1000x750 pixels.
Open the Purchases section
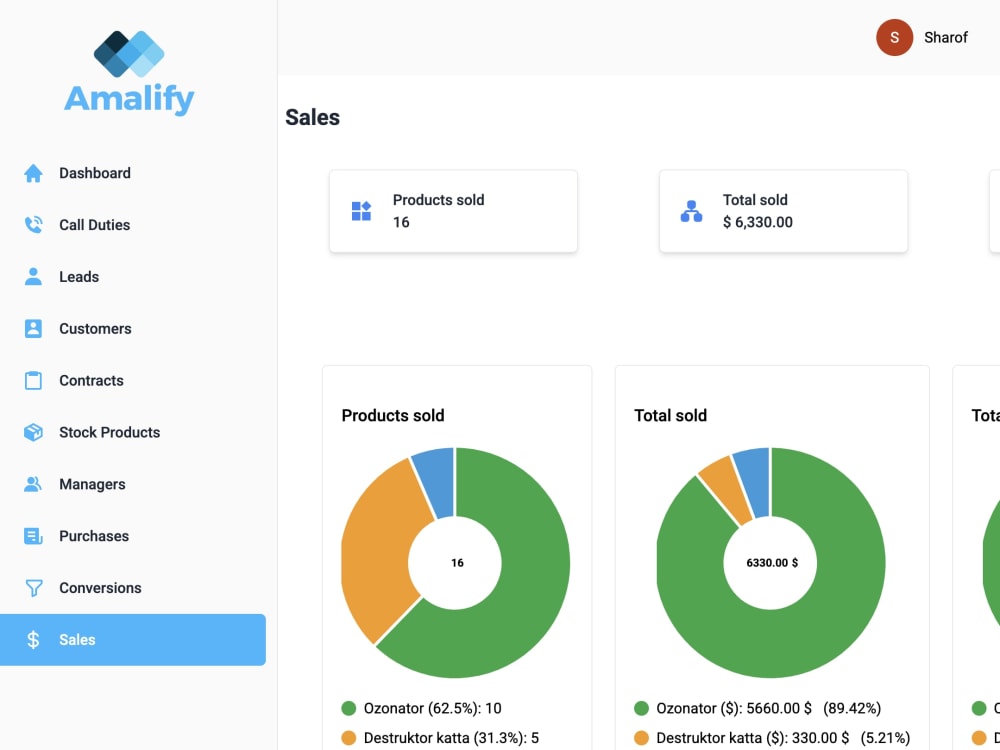(133, 536)
